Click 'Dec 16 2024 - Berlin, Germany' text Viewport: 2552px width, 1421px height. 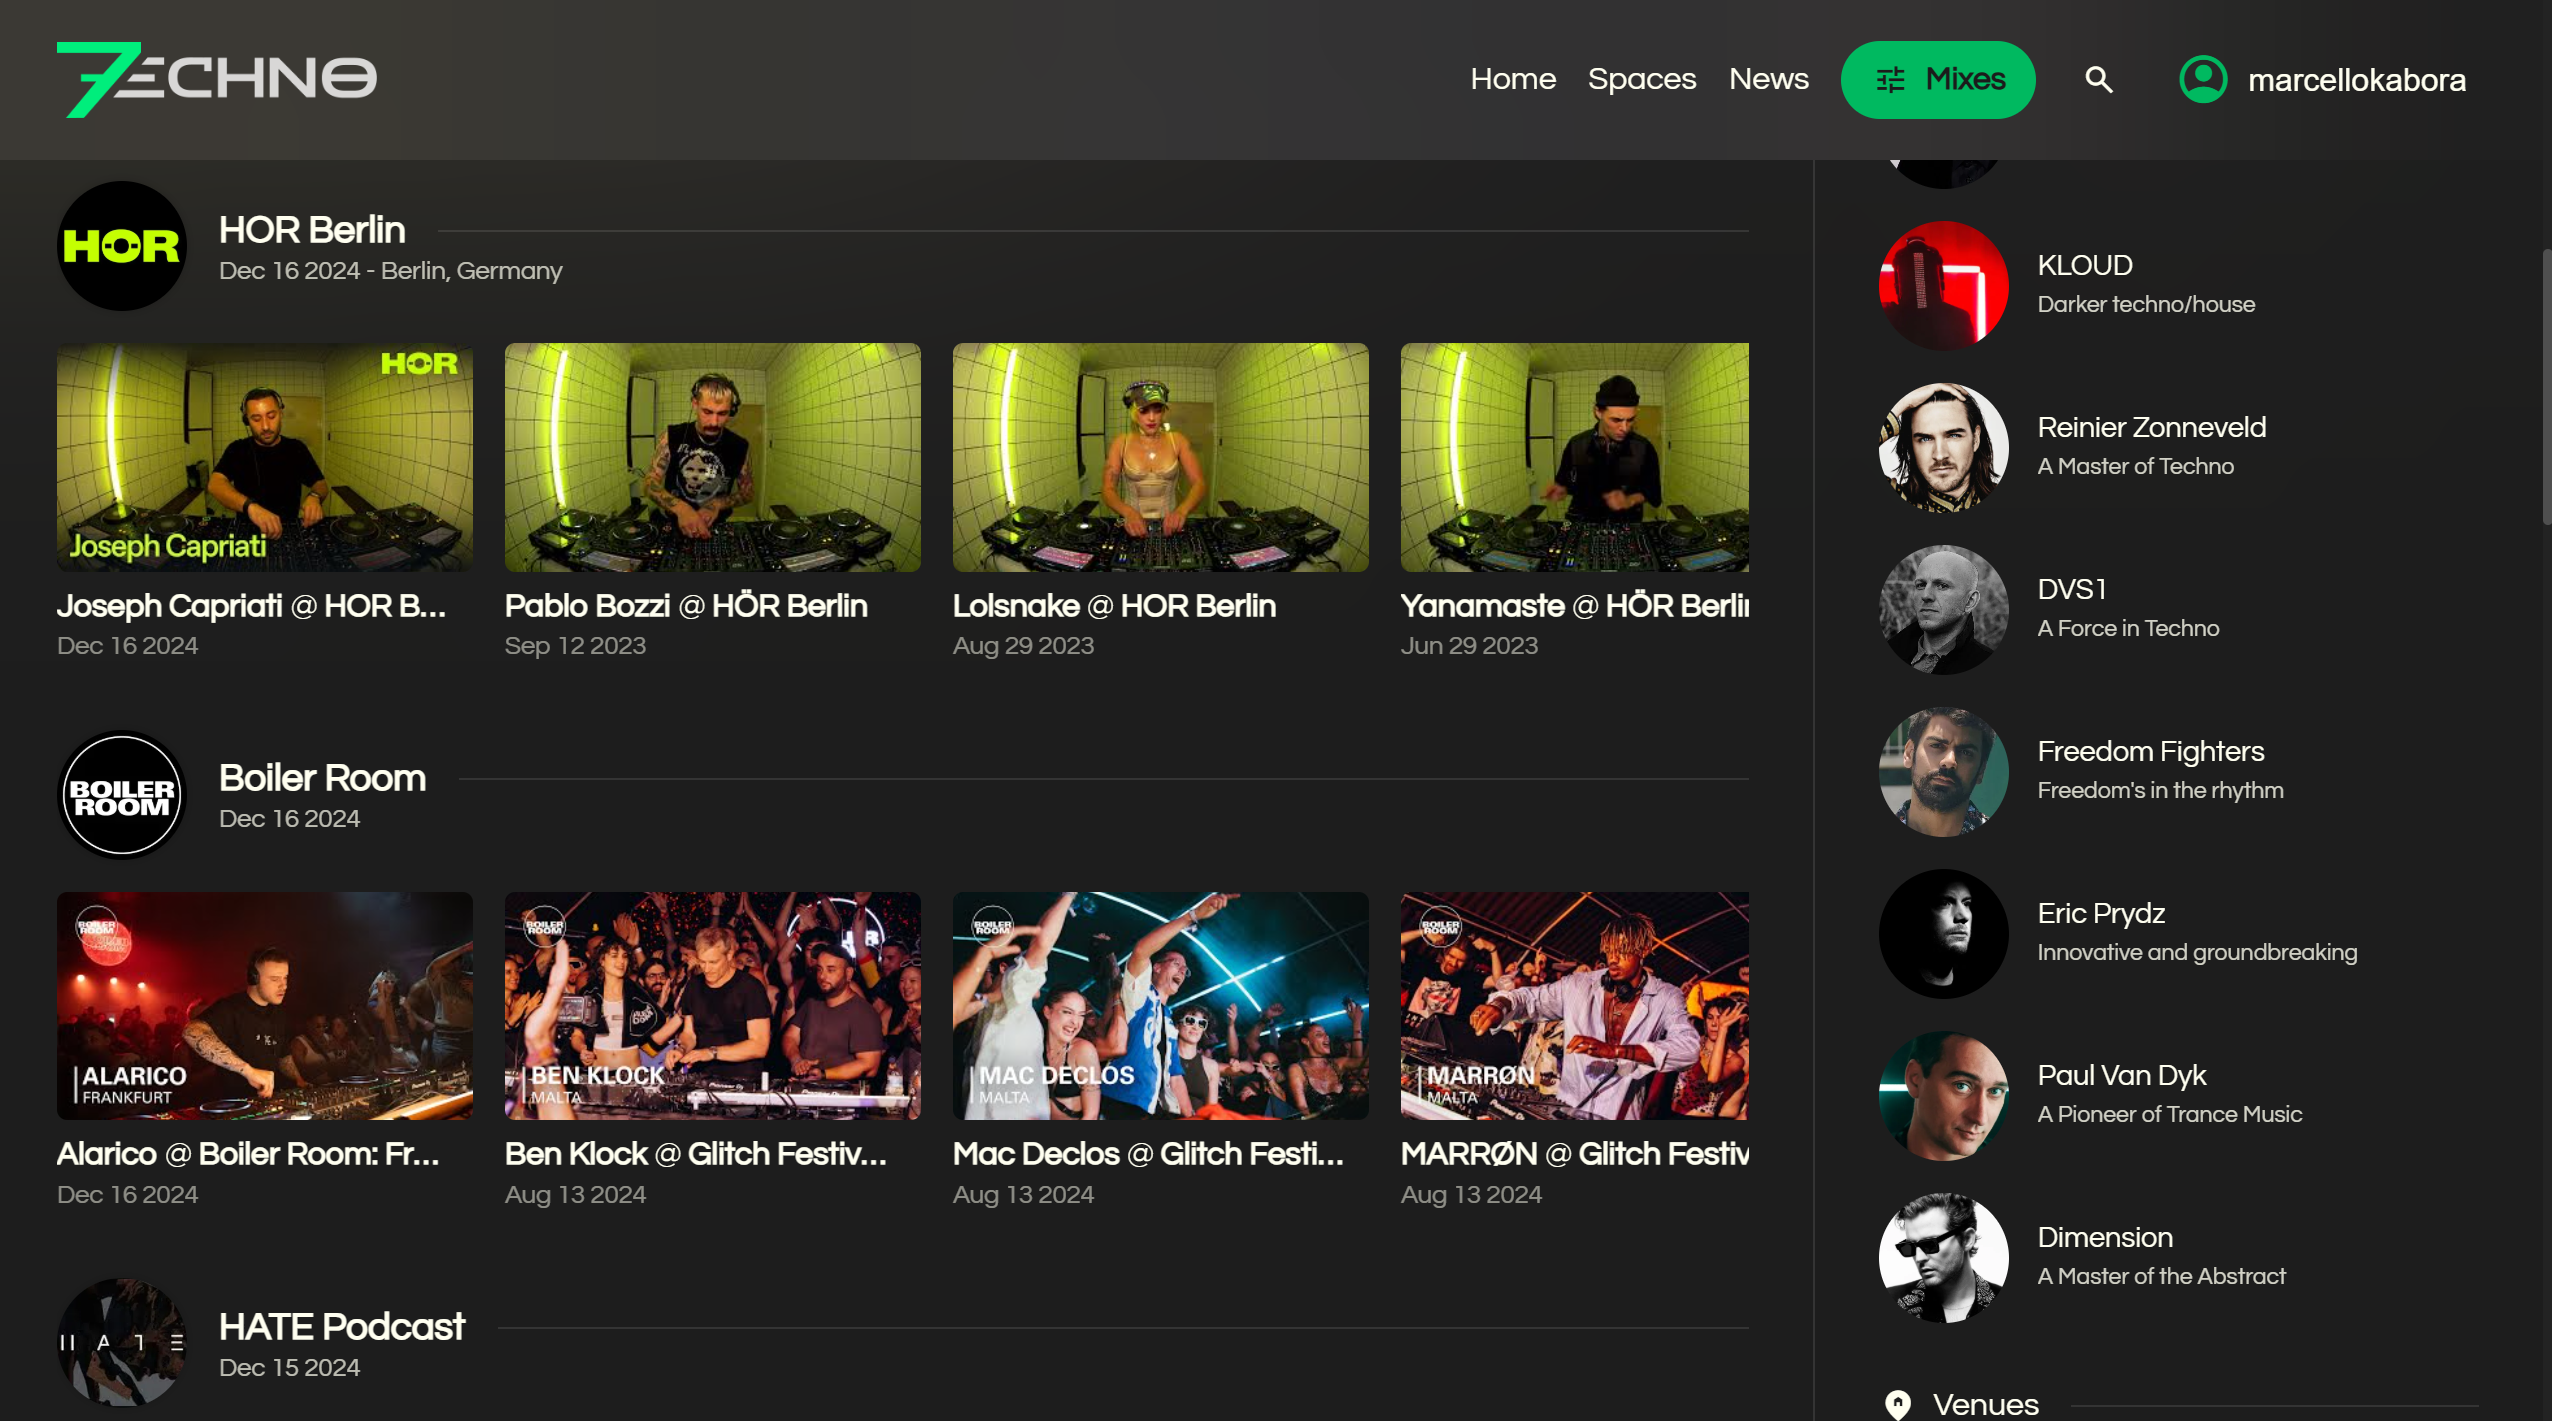coord(390,271)
